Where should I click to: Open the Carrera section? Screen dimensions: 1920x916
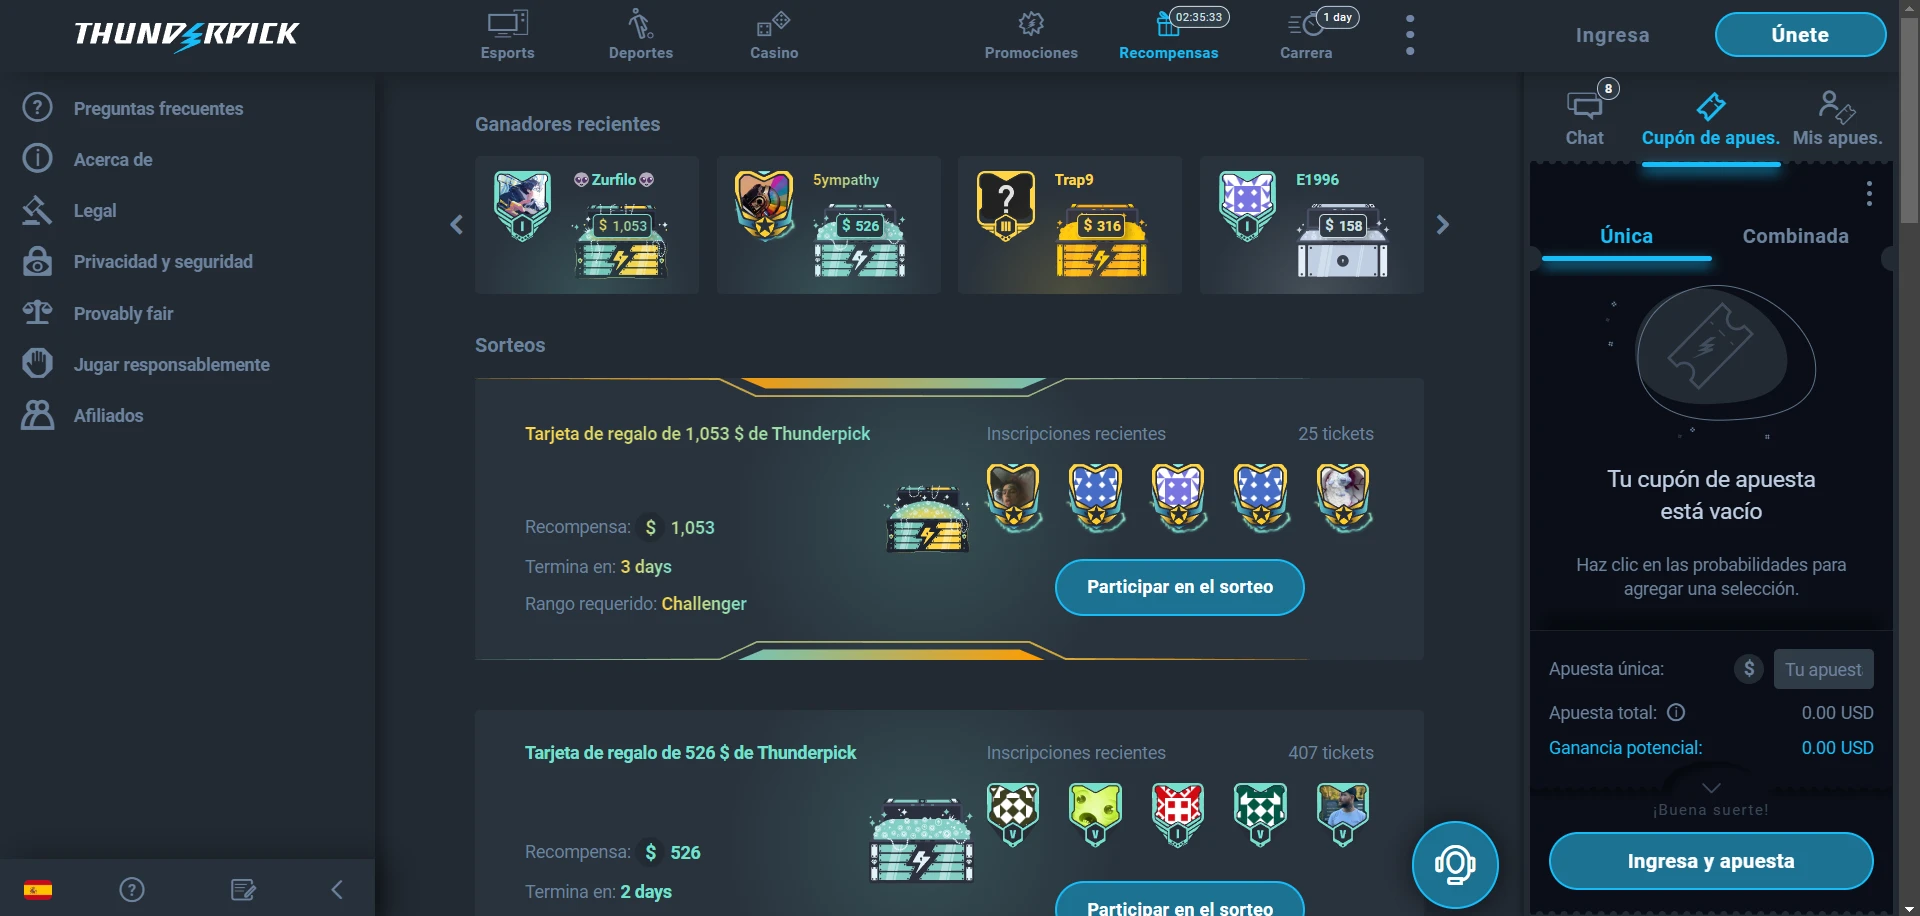click(x=1306, y=36)
